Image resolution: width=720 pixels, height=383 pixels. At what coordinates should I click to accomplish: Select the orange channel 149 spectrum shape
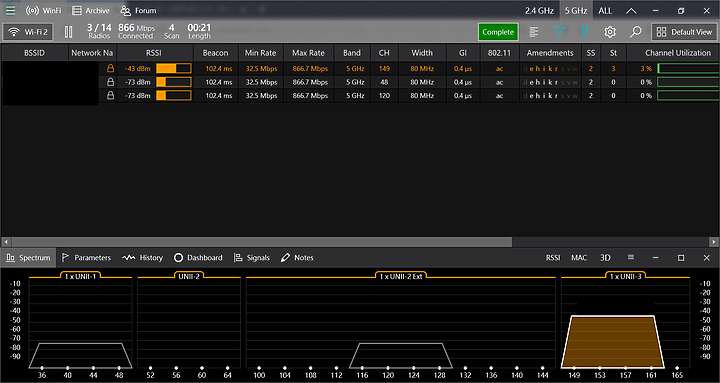(613, 342)
